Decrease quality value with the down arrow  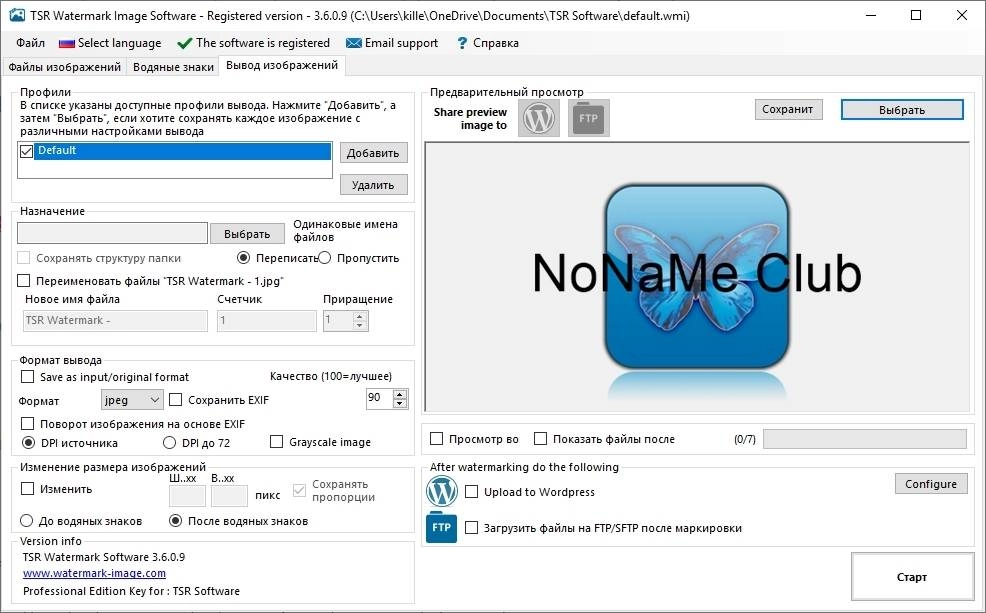tap(400, 403)
